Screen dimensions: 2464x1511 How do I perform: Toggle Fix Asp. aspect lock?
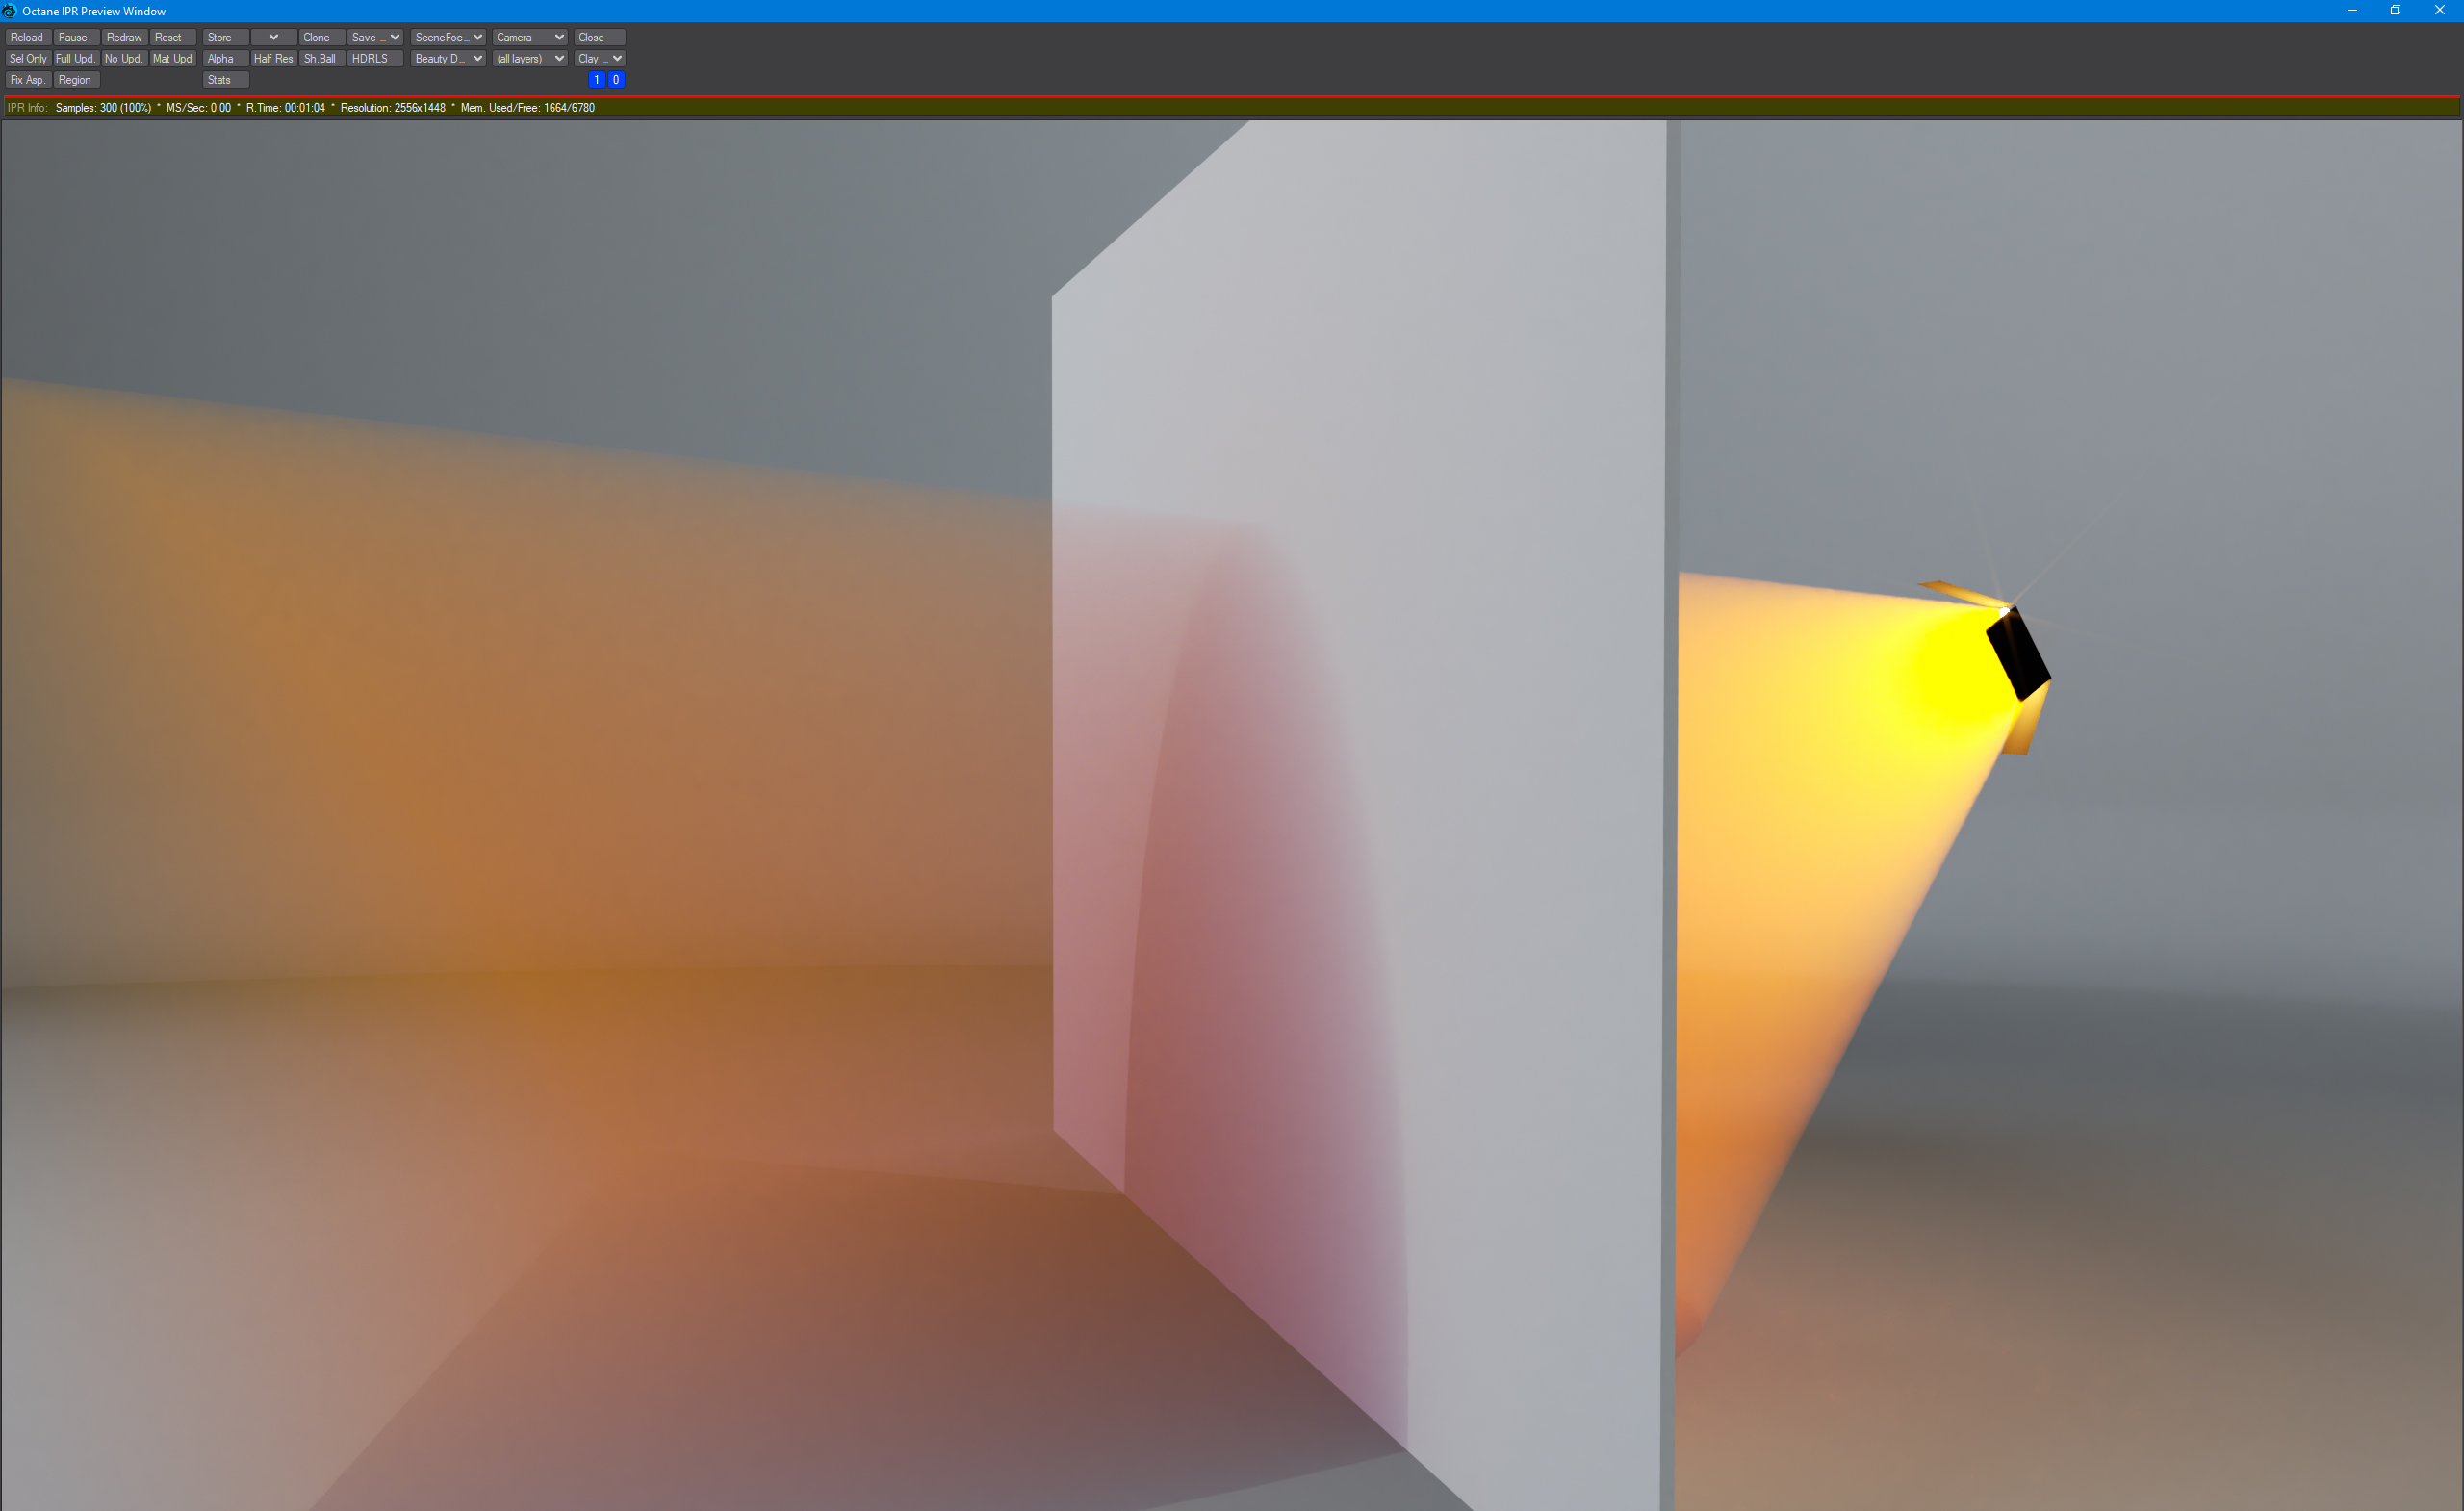click(x=27, y=80)
